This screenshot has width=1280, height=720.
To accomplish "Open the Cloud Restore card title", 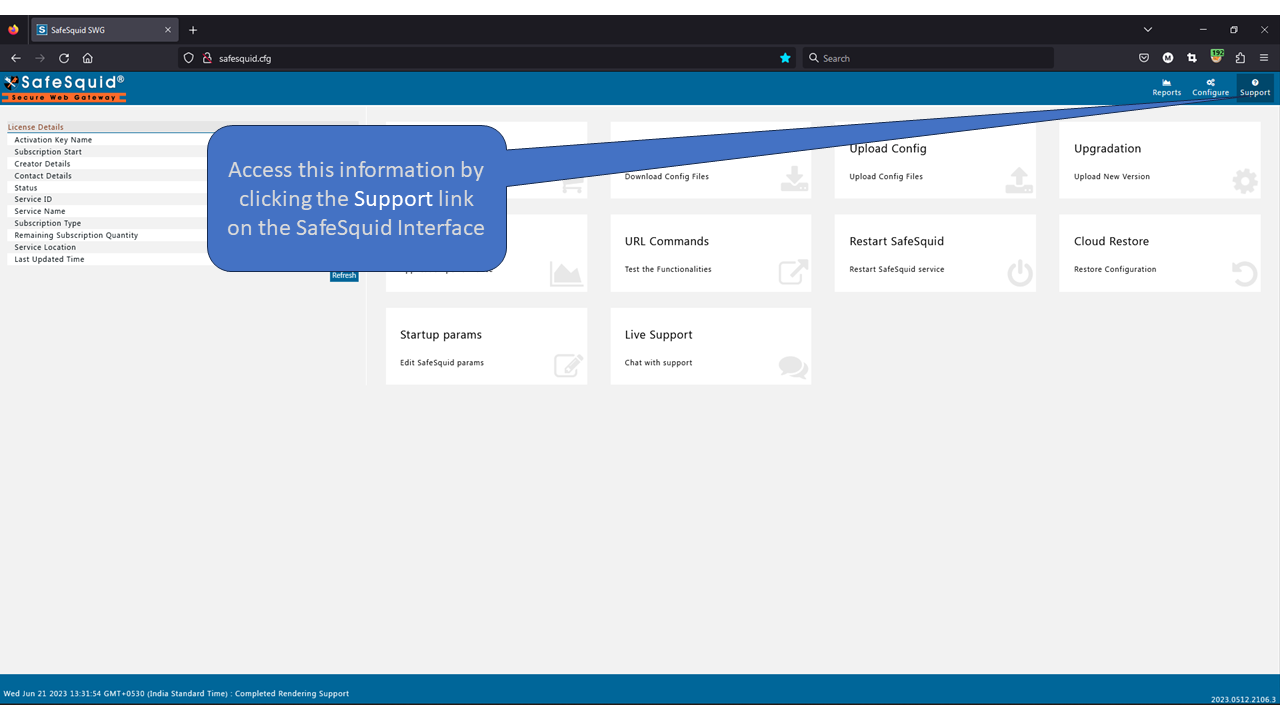I will click(x=1111, y=241).
